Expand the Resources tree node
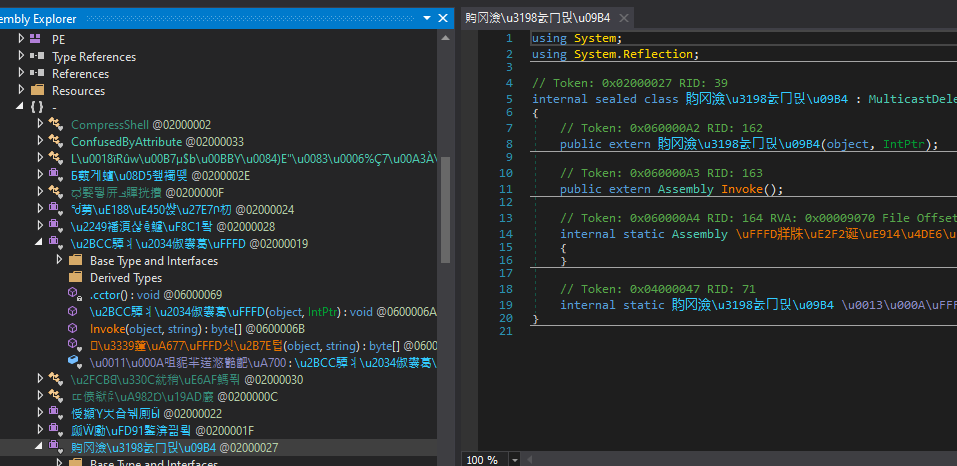 click(22, 91)
